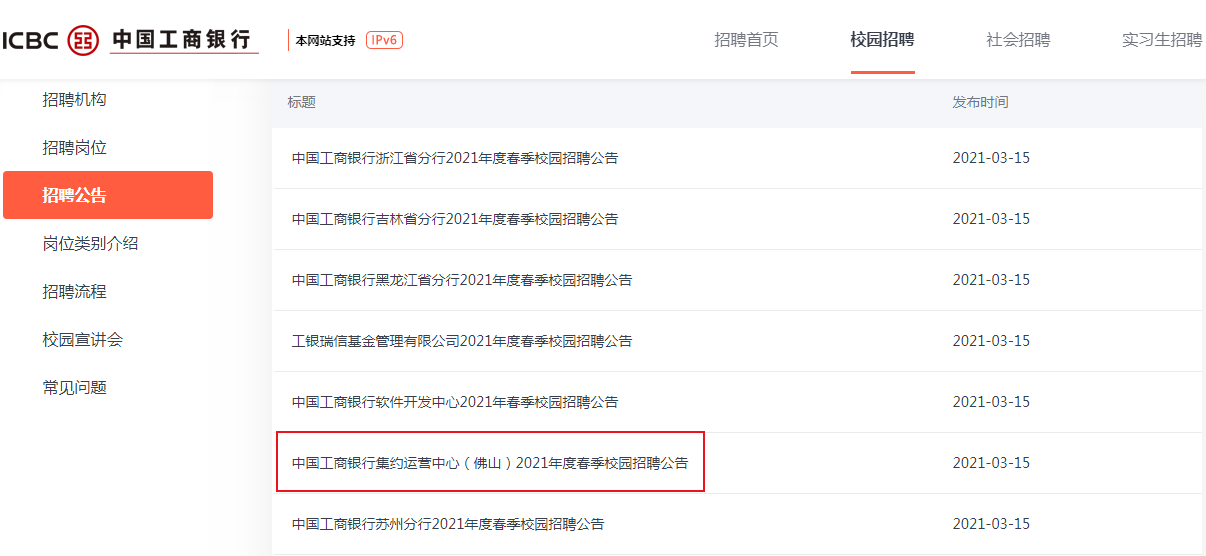Open 校园宣讲会 in the sidebar
Viewport: 1206px width, 556px height.
pos(82,340)
